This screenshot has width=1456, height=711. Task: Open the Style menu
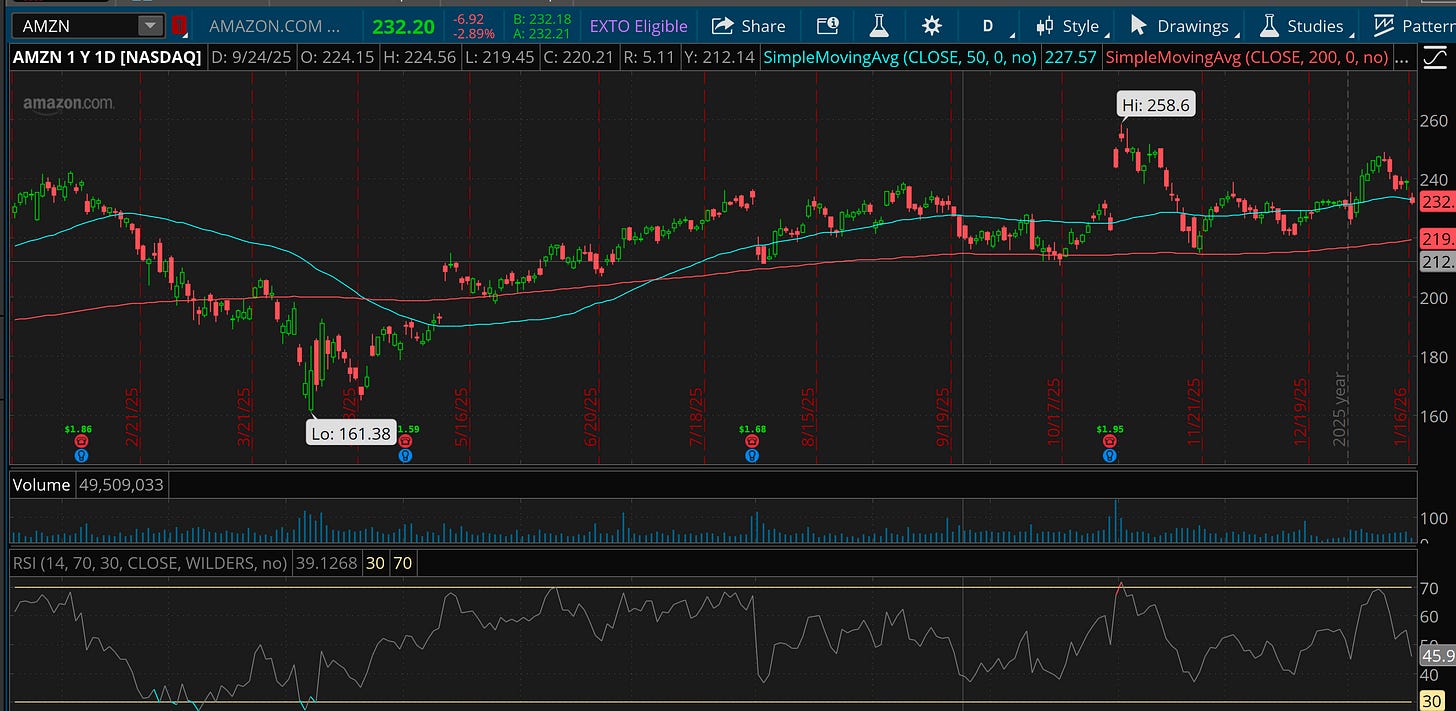coord(1068,26)
